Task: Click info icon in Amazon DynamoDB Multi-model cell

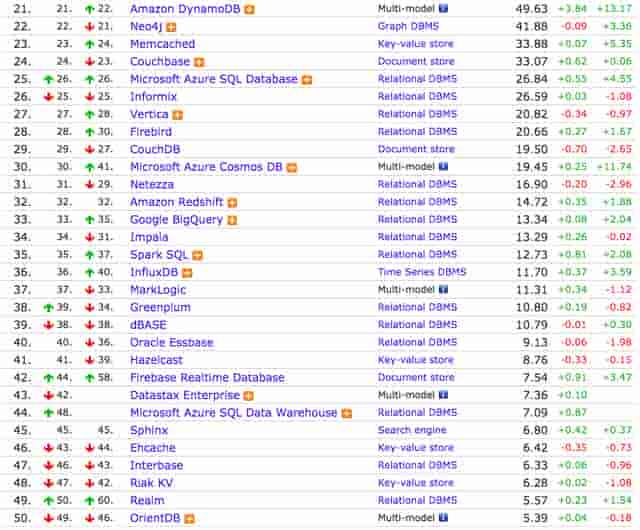Action: click(443, 8)
